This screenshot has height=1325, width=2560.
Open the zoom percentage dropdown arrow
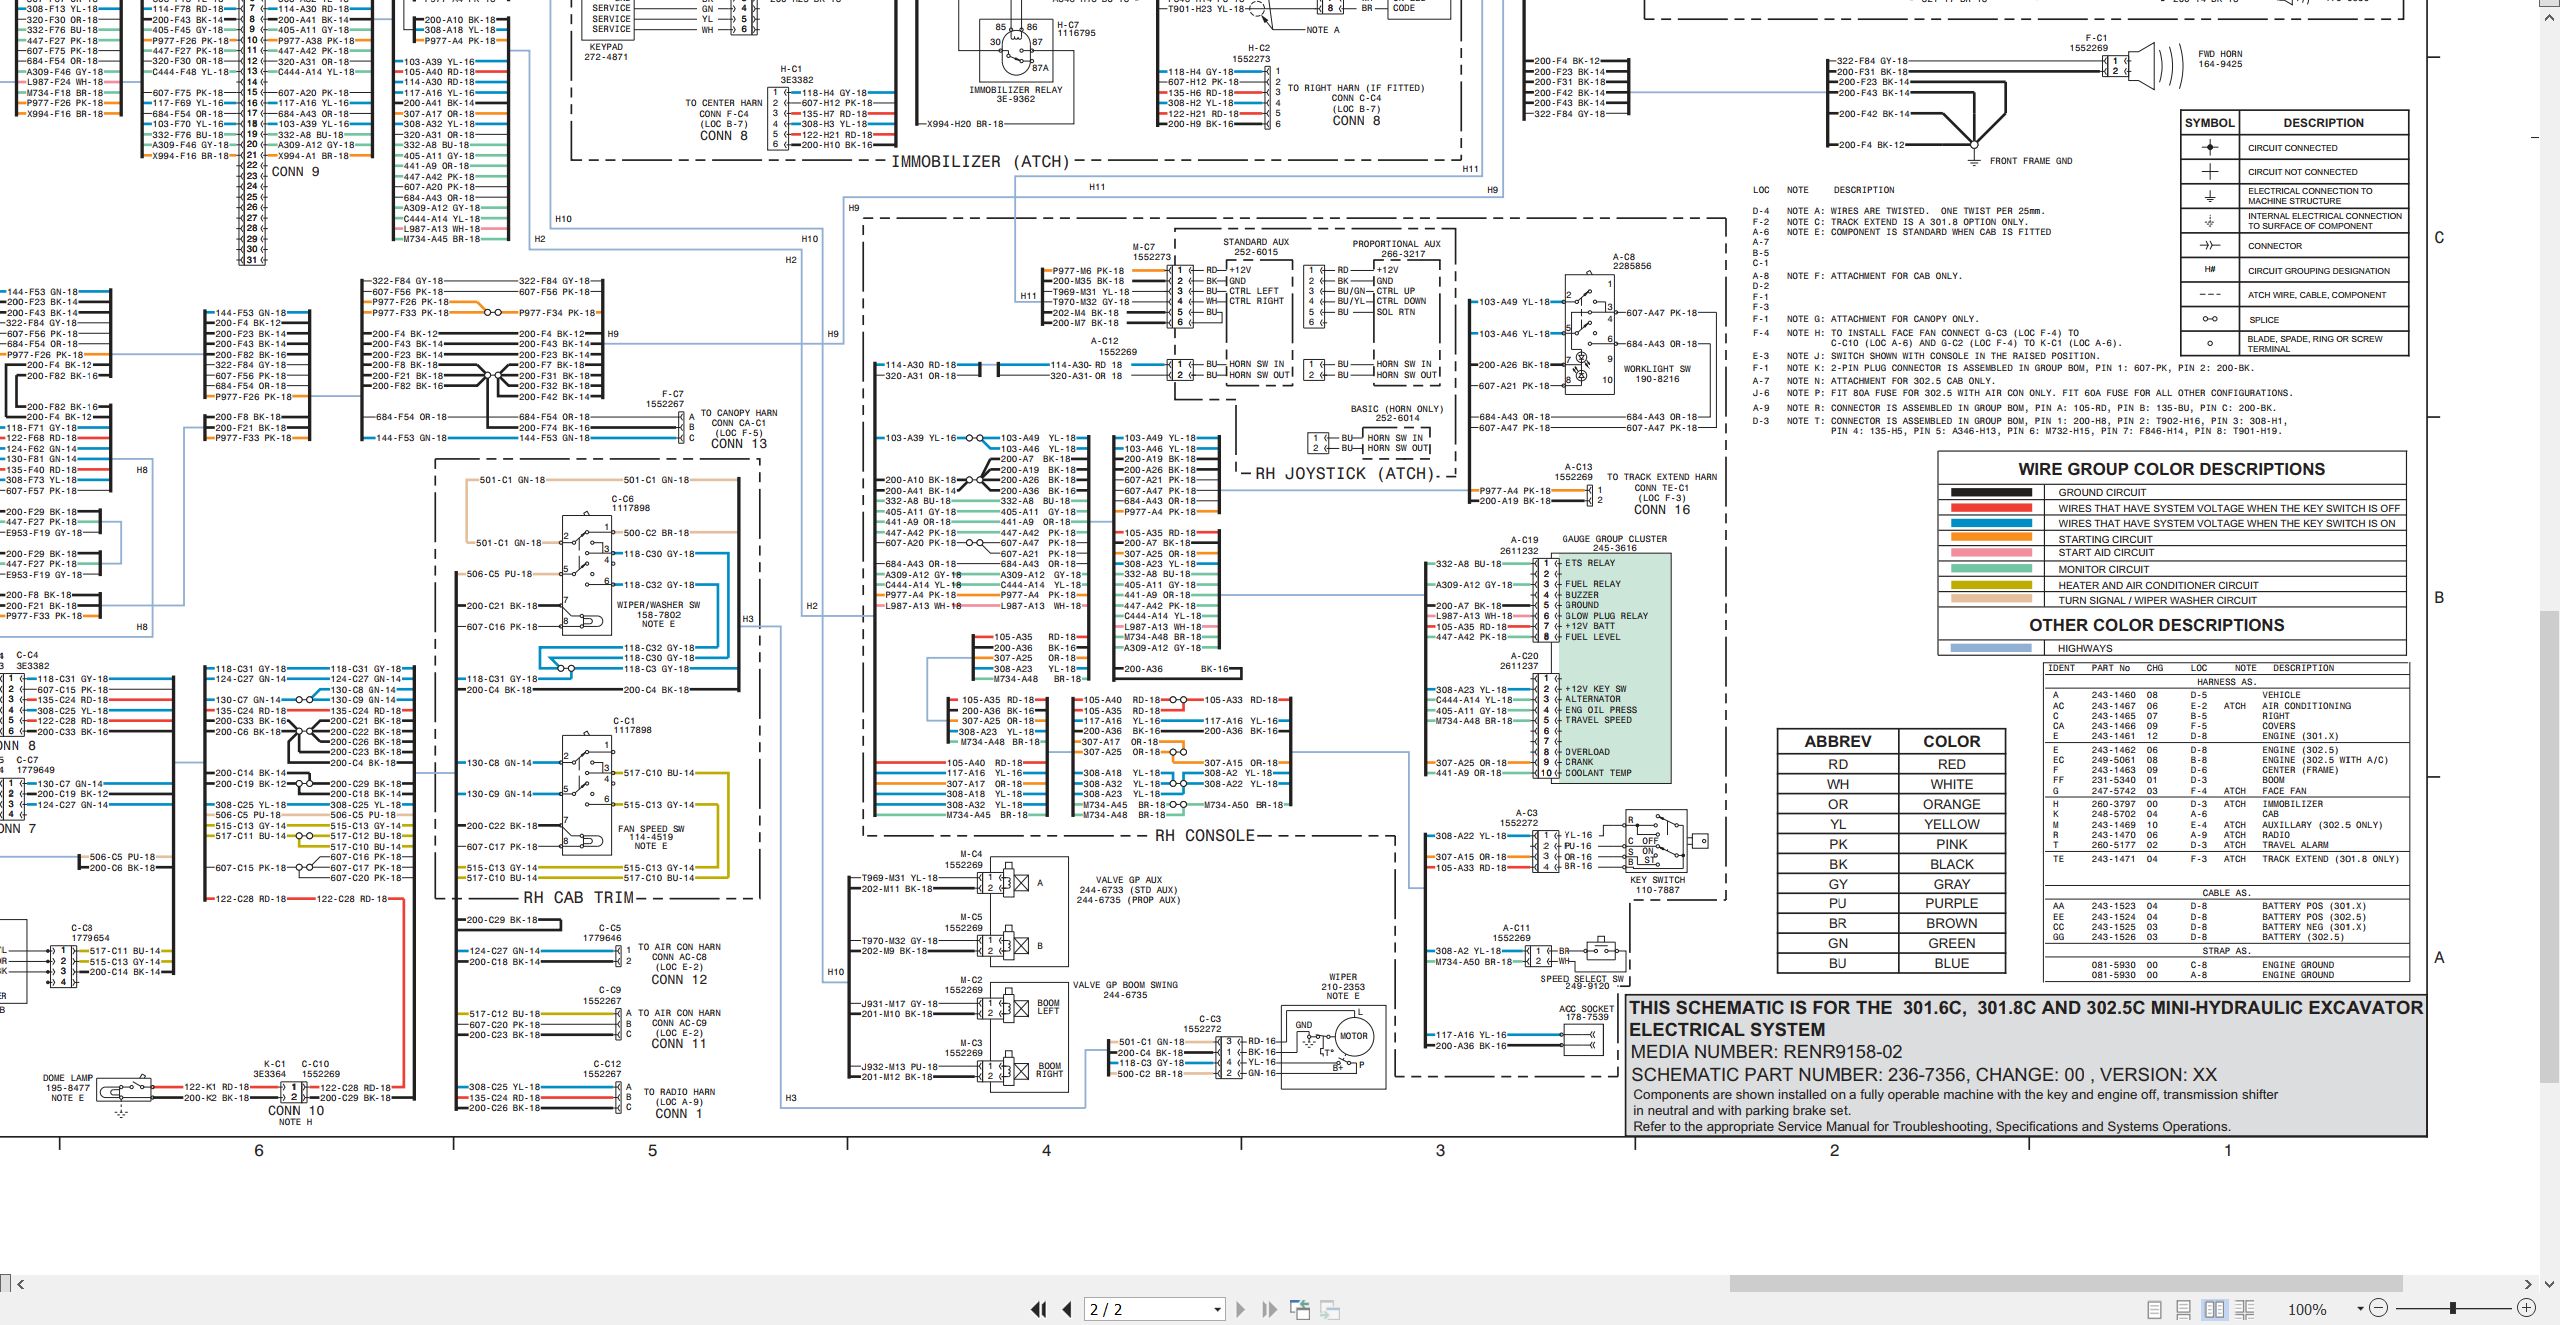pyautogui.click(x=2360, y=1308)
